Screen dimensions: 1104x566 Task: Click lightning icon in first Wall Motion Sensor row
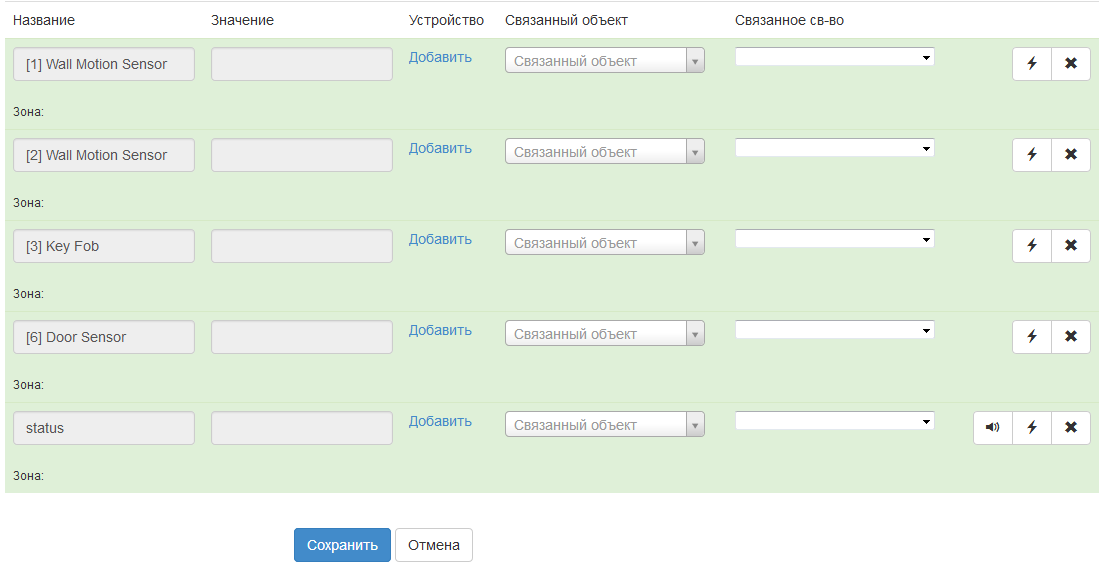[x=1032, y=64]
